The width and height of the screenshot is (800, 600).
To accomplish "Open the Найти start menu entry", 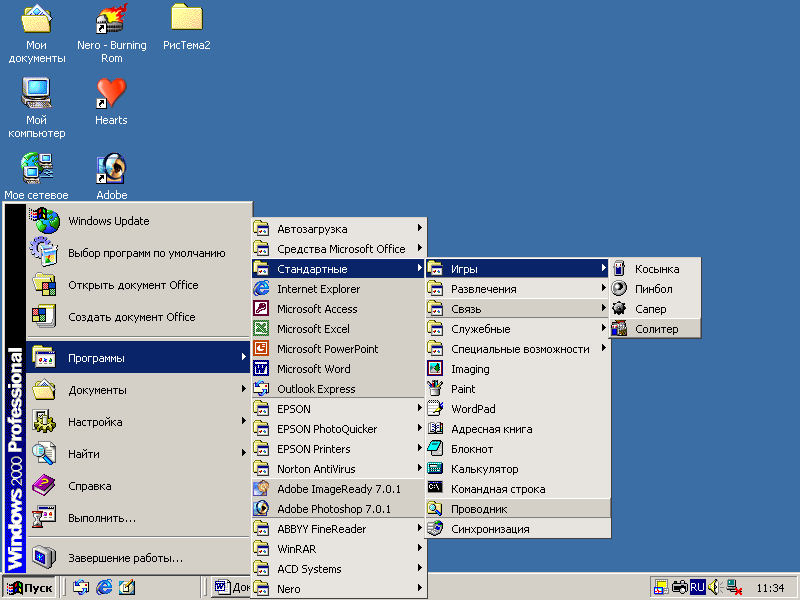I will 139,454.
